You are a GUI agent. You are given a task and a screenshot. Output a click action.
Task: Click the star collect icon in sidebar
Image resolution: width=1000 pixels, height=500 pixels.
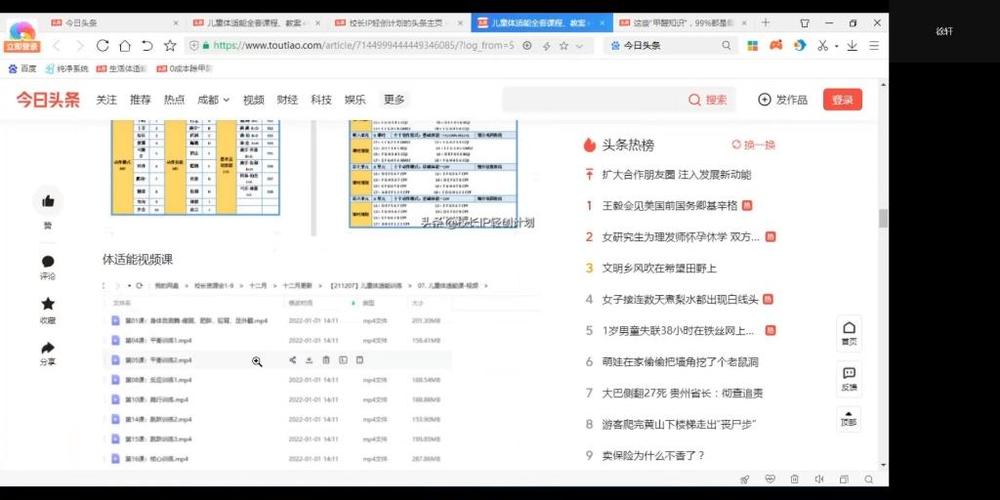(x=48, y=304)
